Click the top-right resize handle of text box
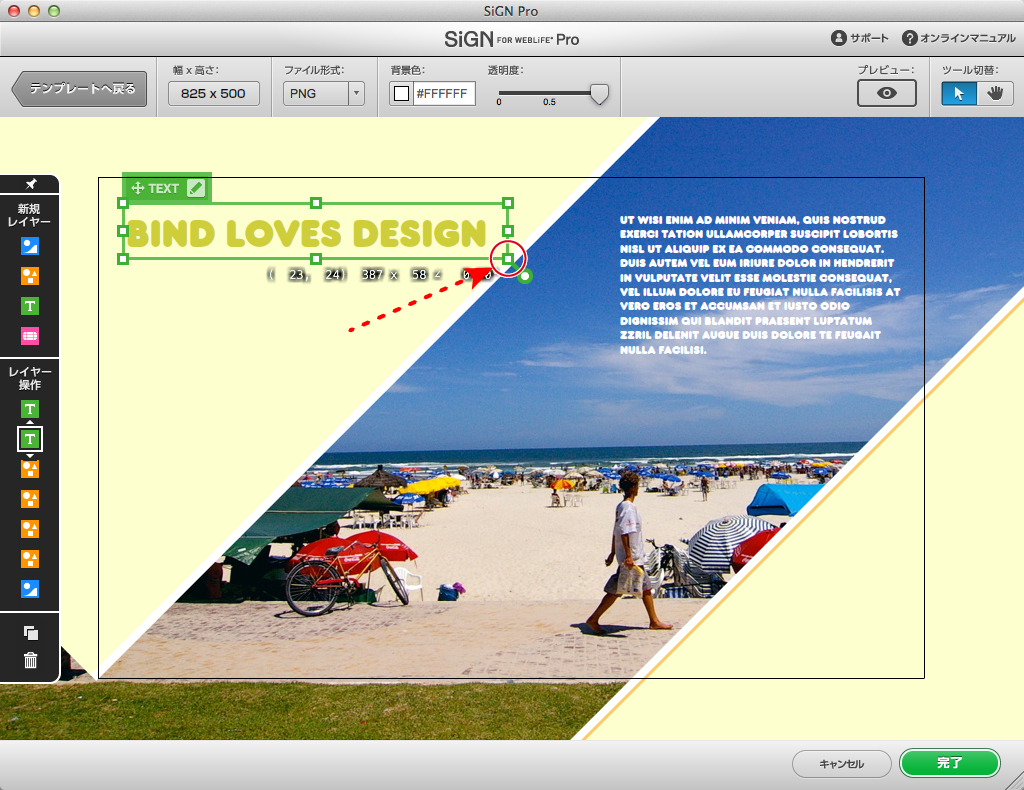 [x=509, y=203]
